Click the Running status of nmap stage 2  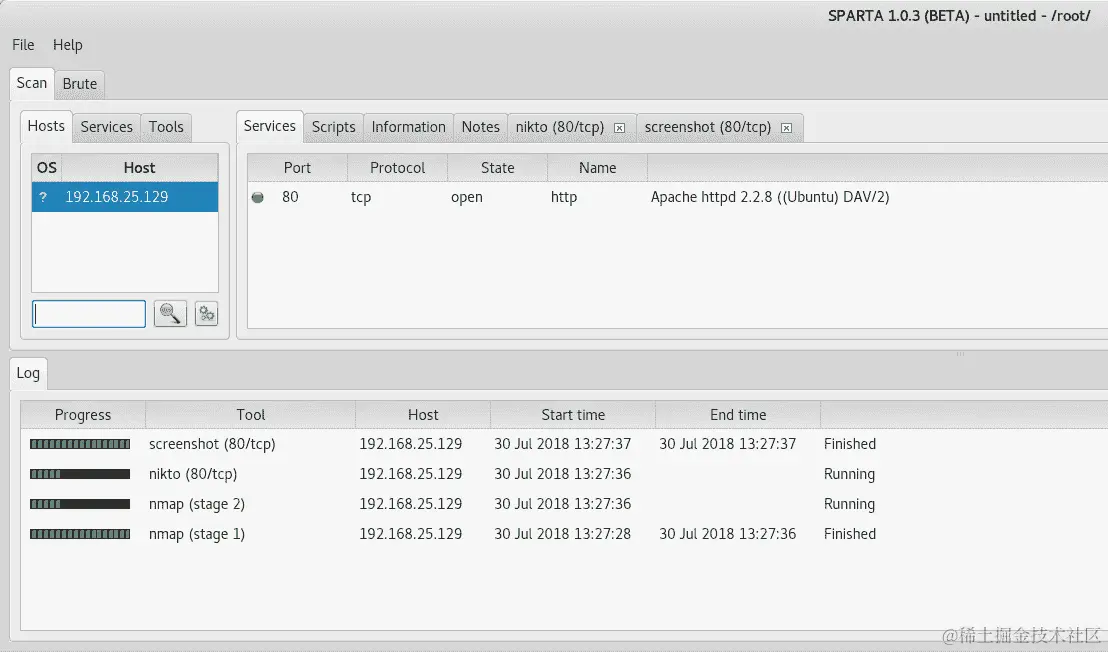849,504
